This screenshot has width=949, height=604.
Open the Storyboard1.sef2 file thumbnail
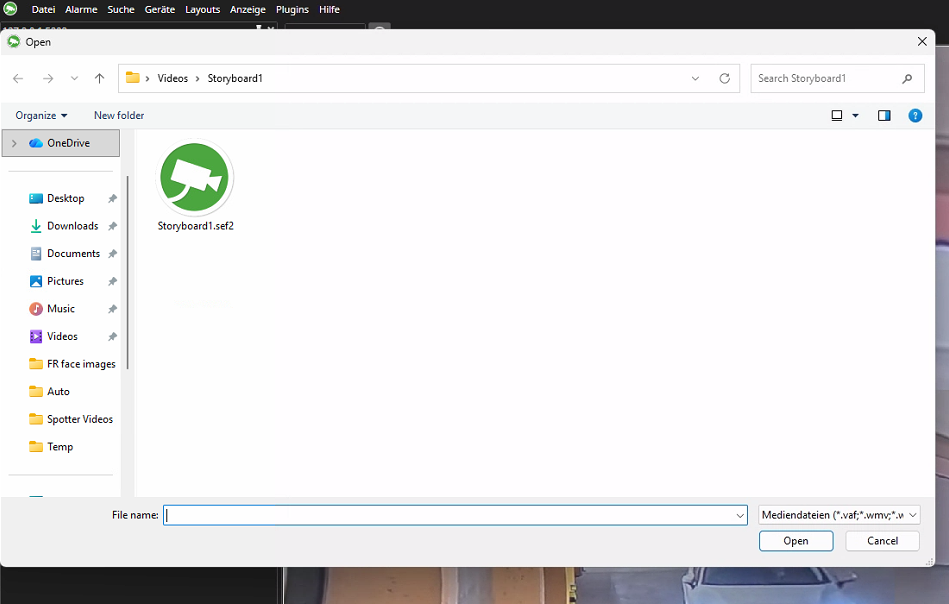194,178
